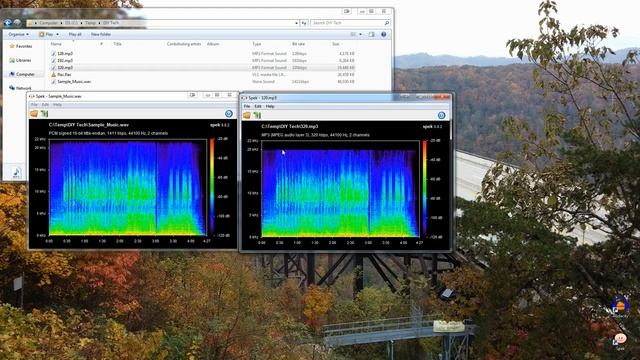Click New folder in Explorer toolbar
The width and height of the screenshot is (640, 360).
100,34
